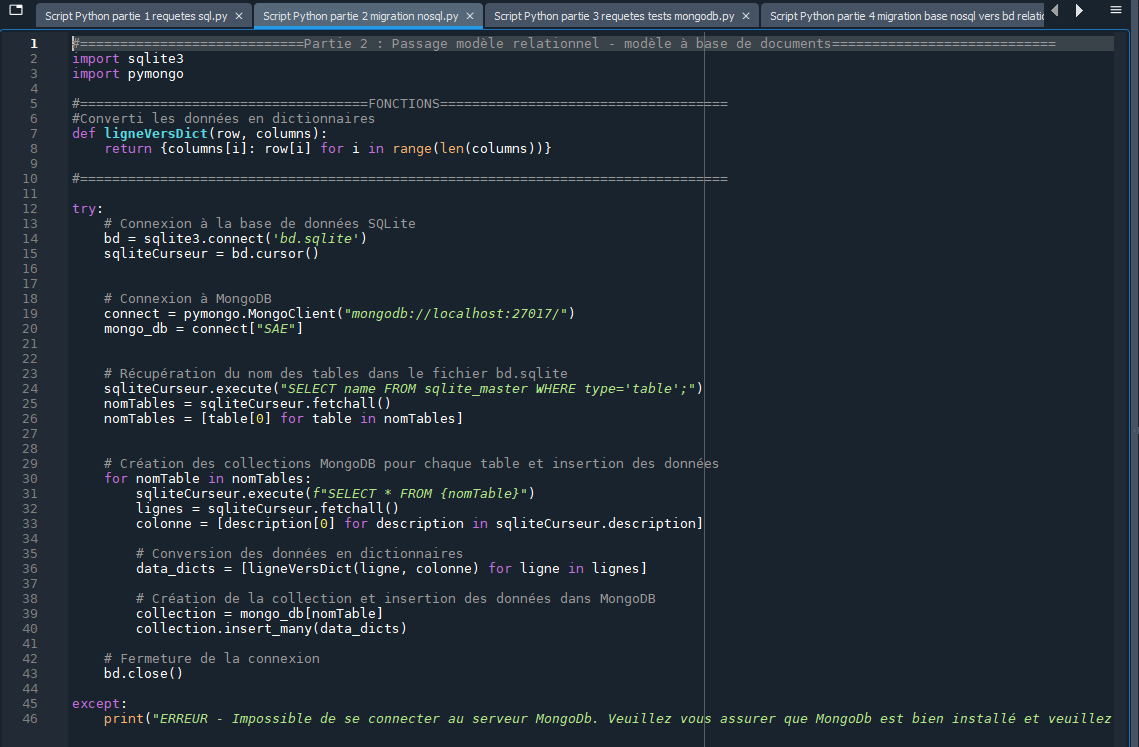The height and width of the screenshot is (747, 1139).
Task: Close the 'partie 1 requetes sql.py' tab
Action: pyautogui.click(x=240, y=16)
